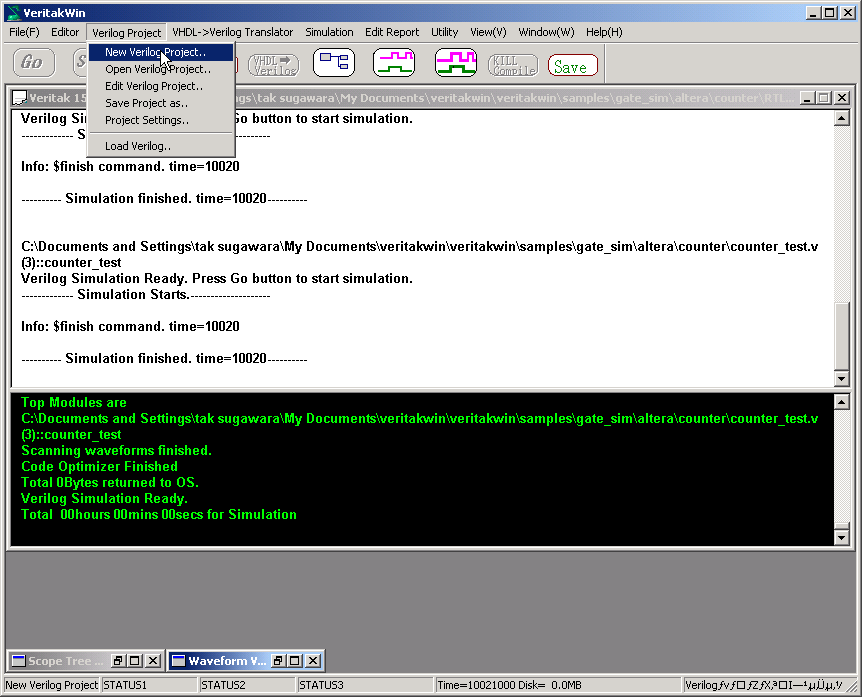Close the Waveform Viewer minimized window

313,661
